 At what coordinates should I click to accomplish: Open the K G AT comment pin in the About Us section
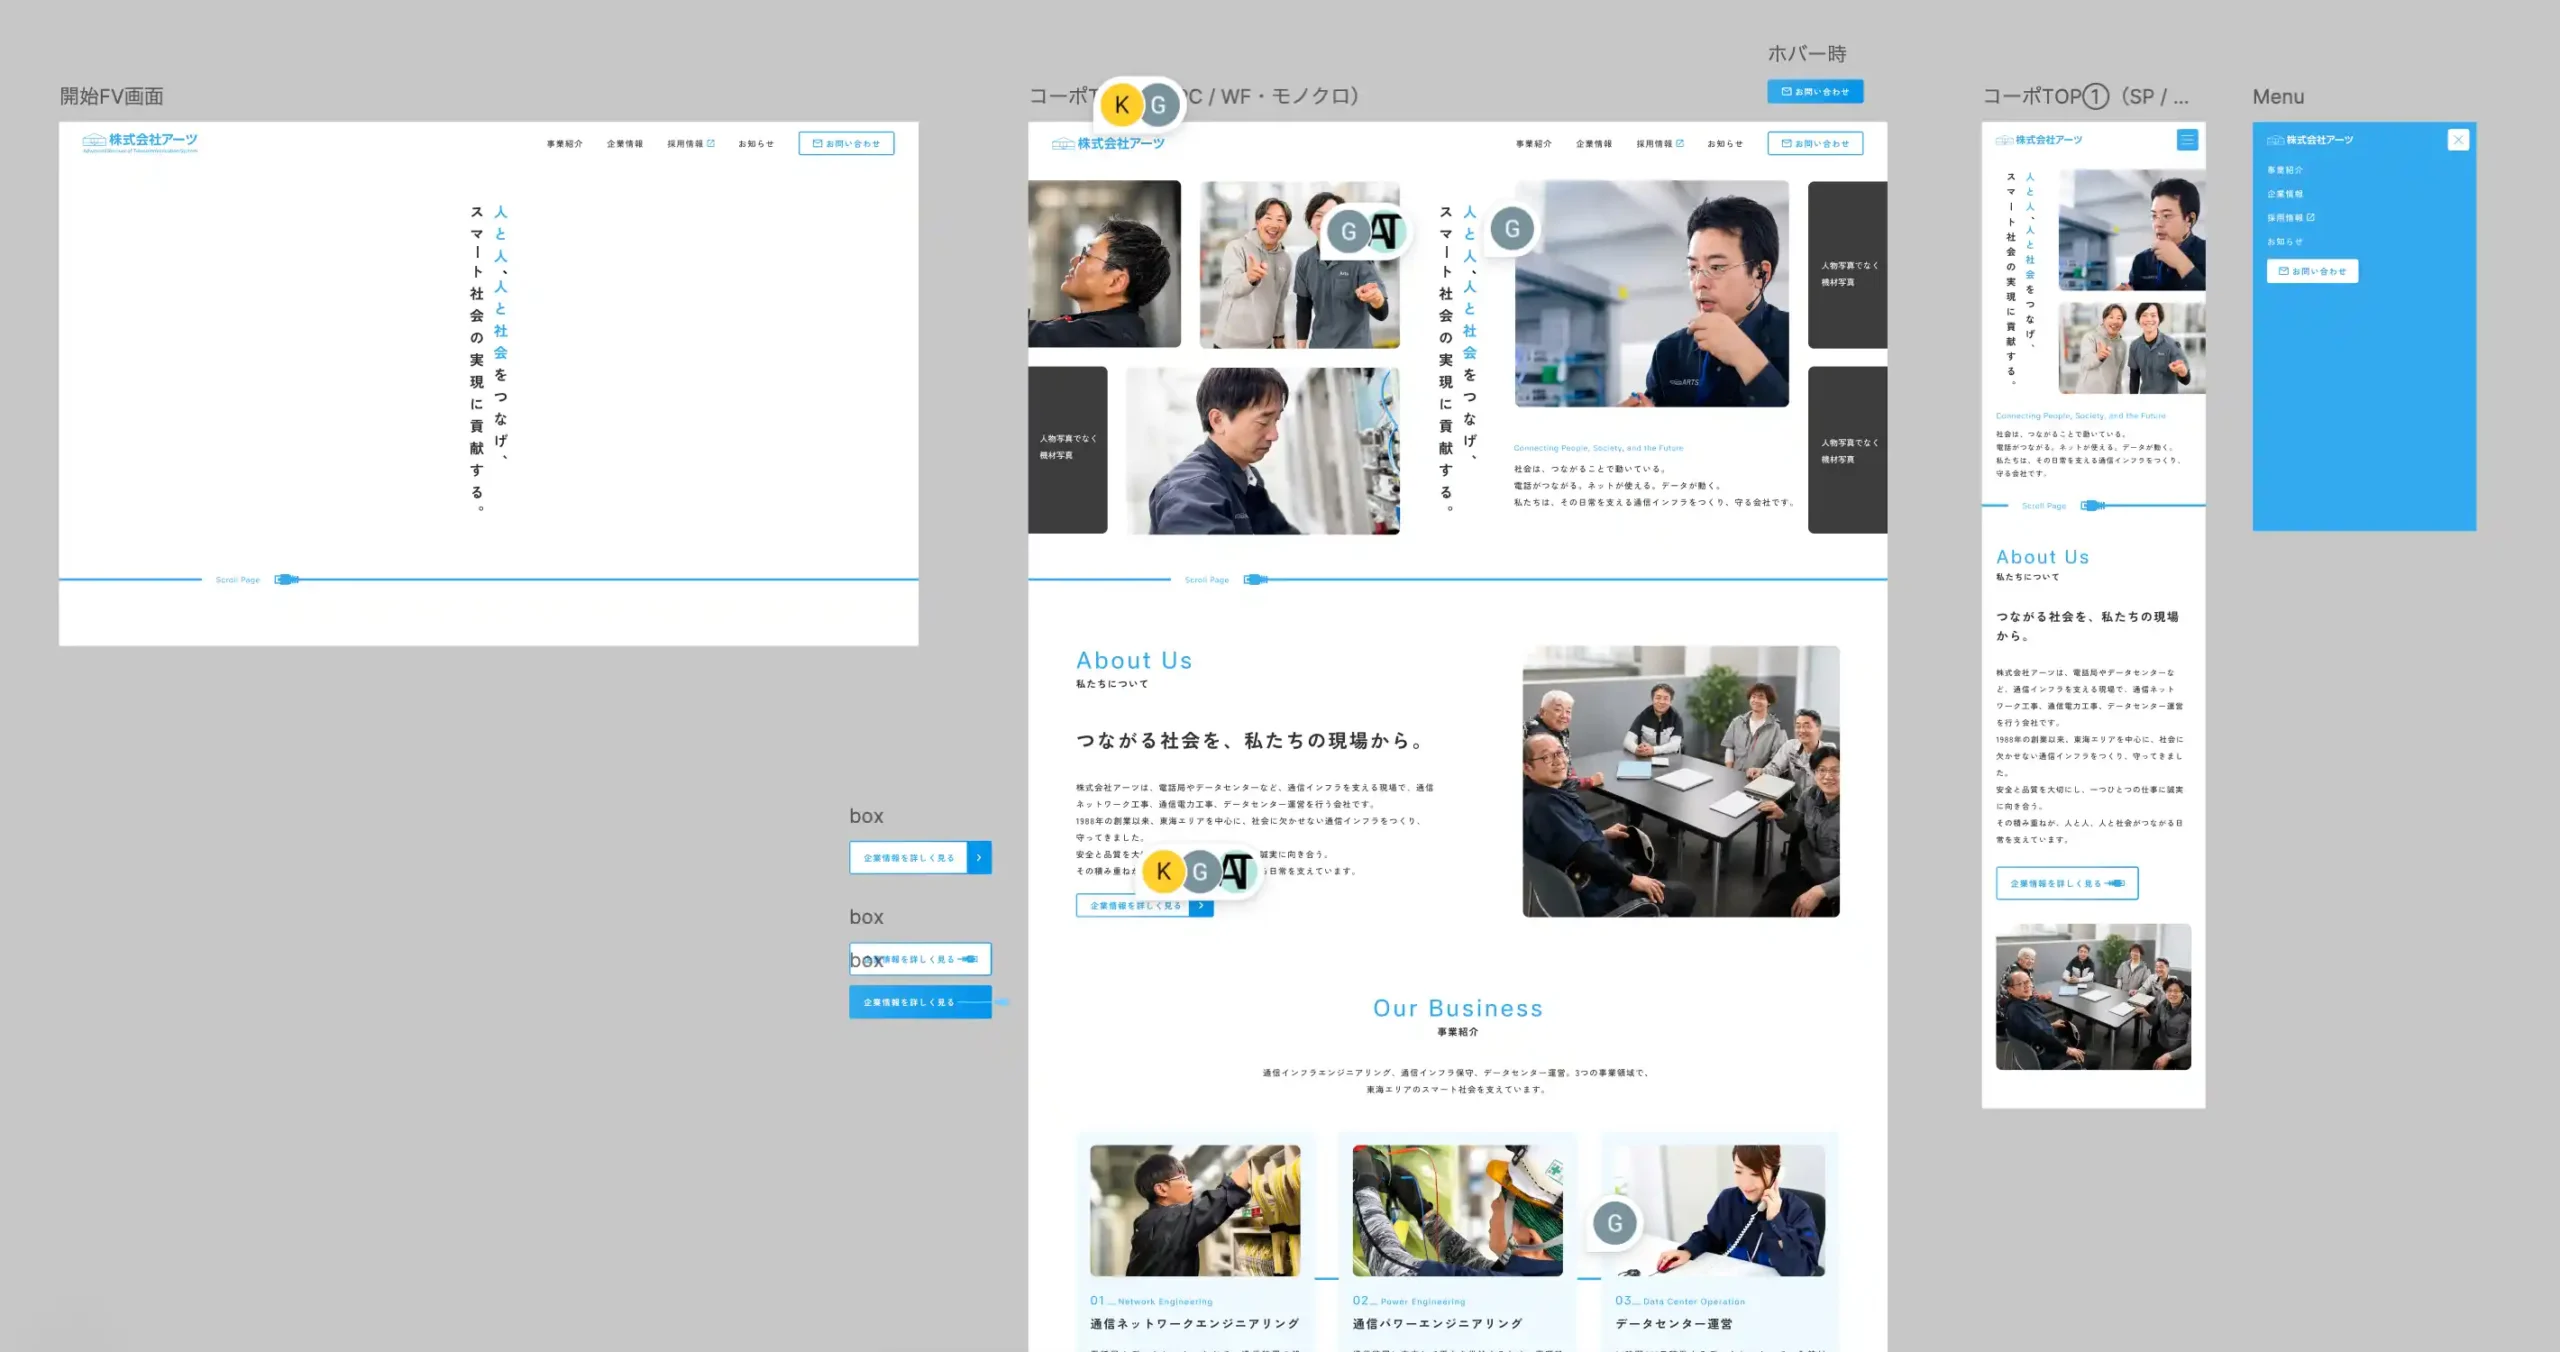[1199, 871]
